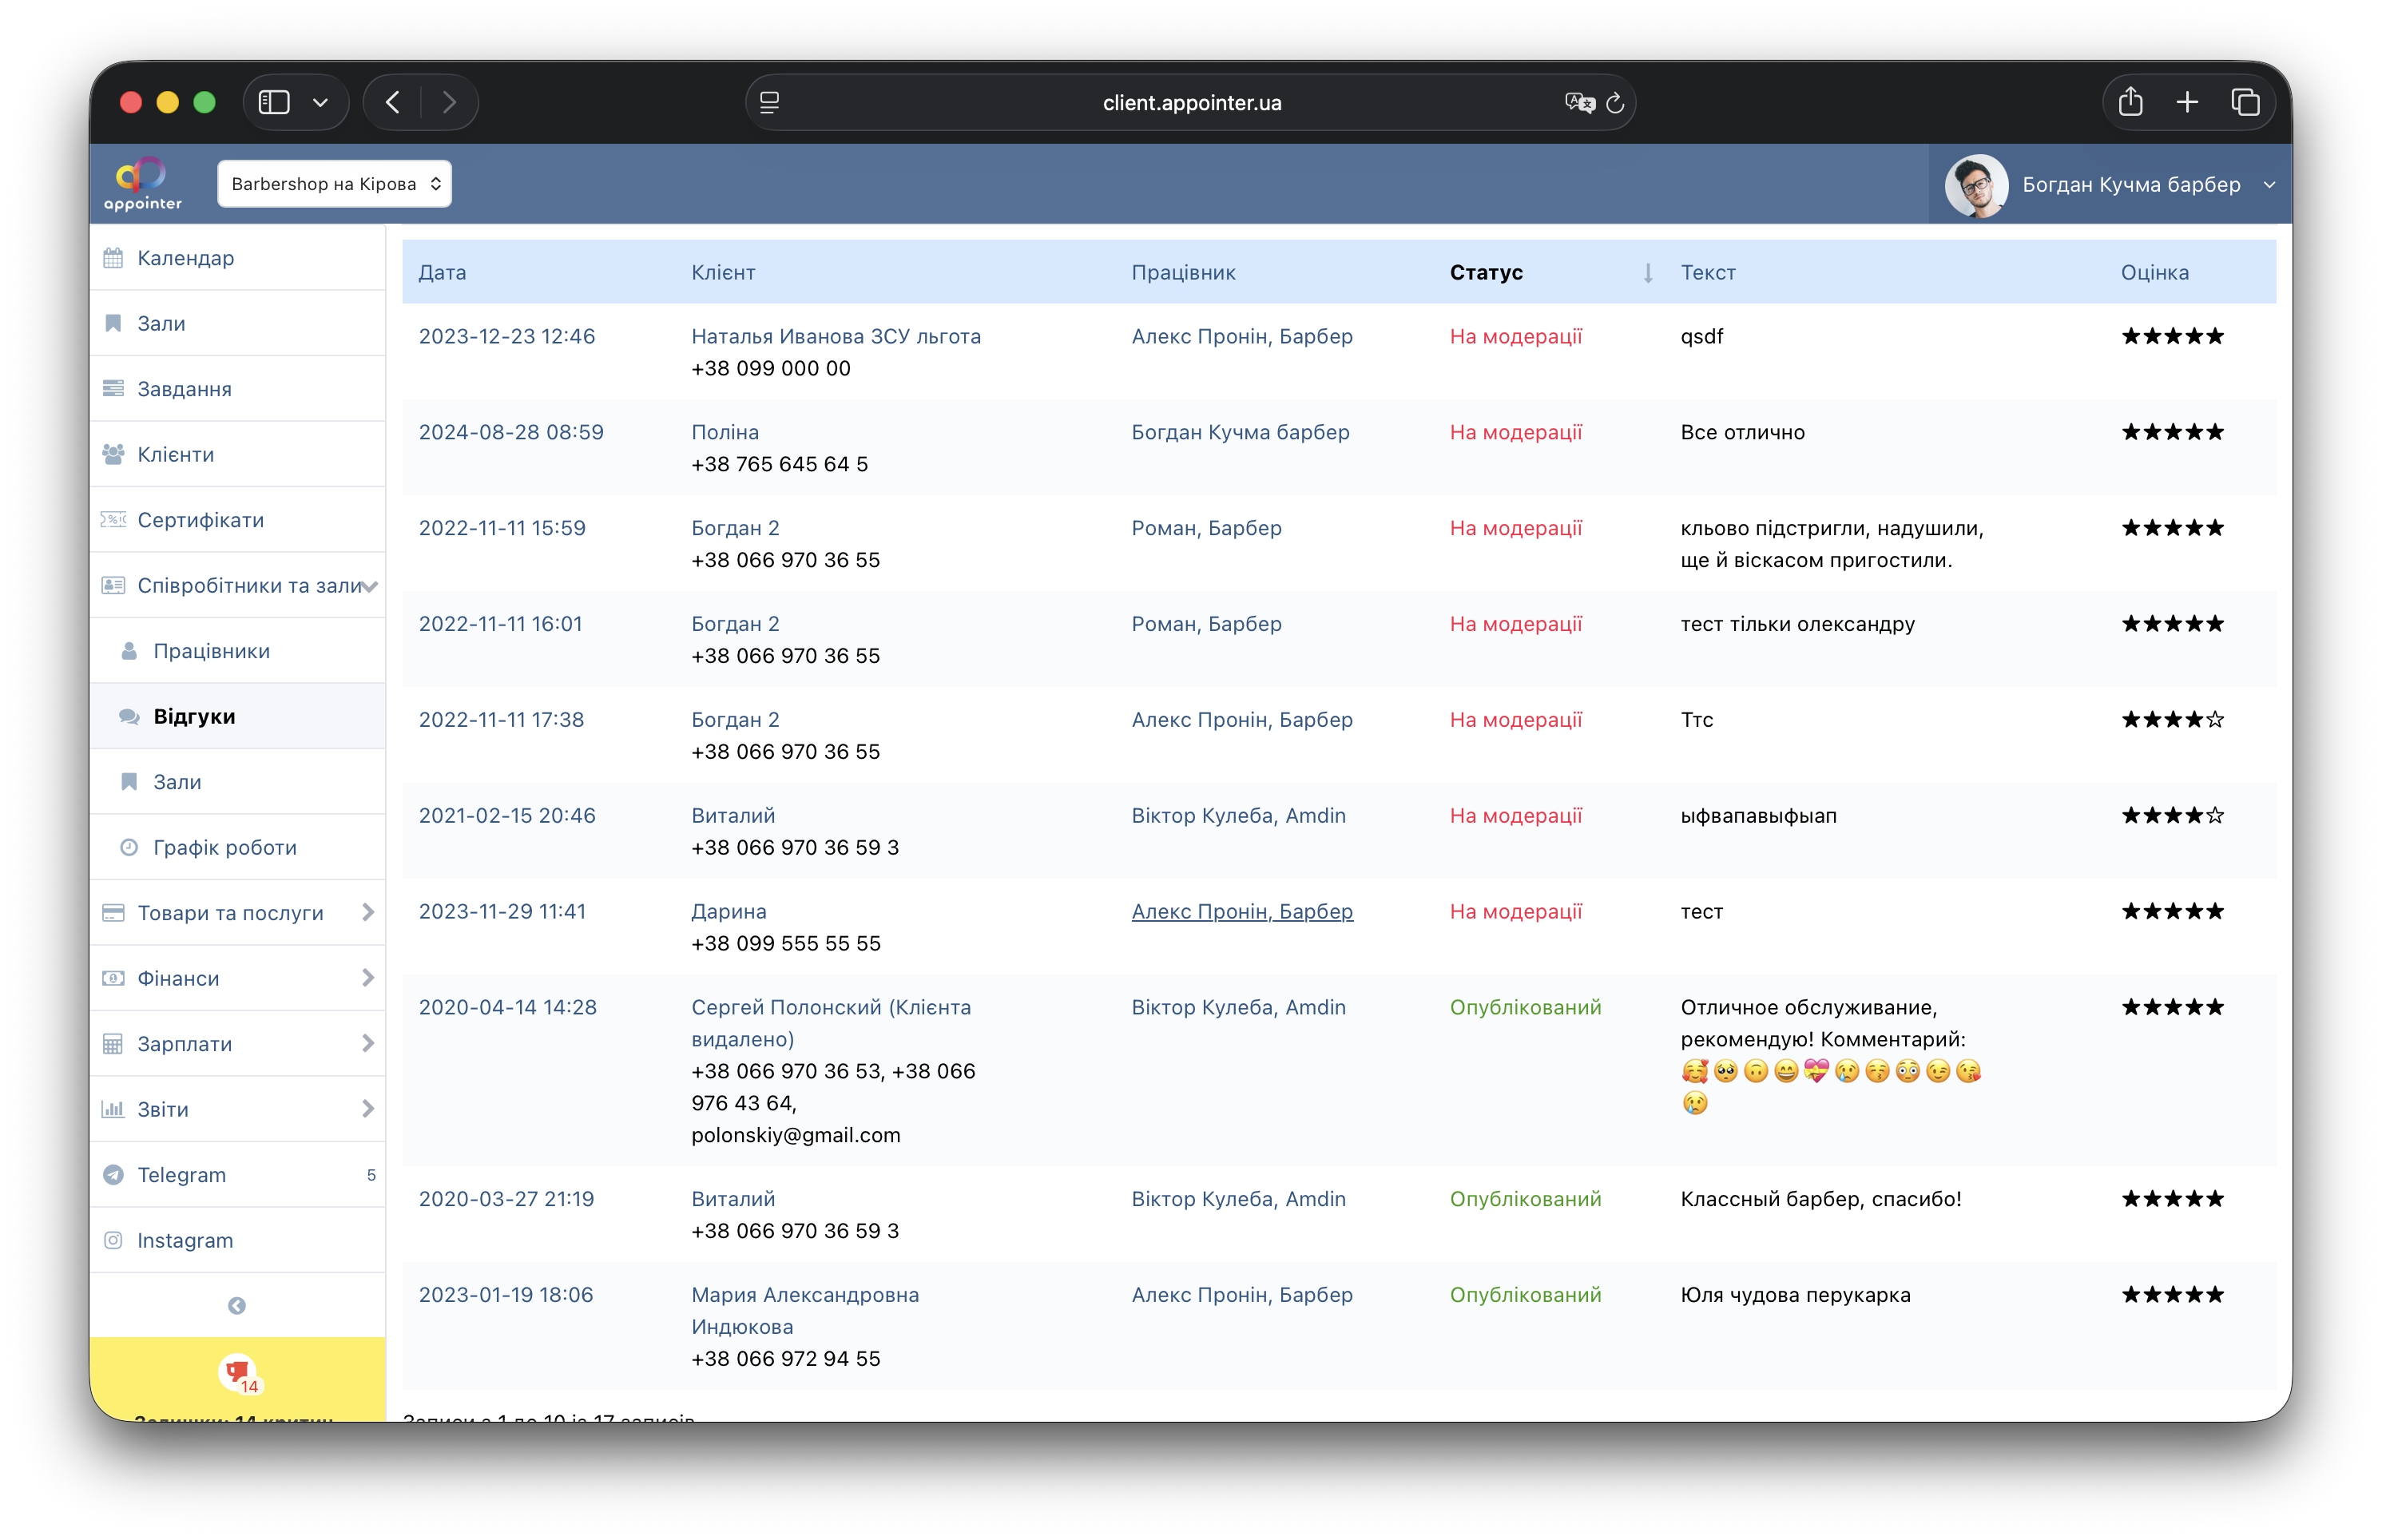Open review dated 2024-08-28 08:59
Image resolution: width=2382 pixels, height=1540 pixels.
[511, 432]
